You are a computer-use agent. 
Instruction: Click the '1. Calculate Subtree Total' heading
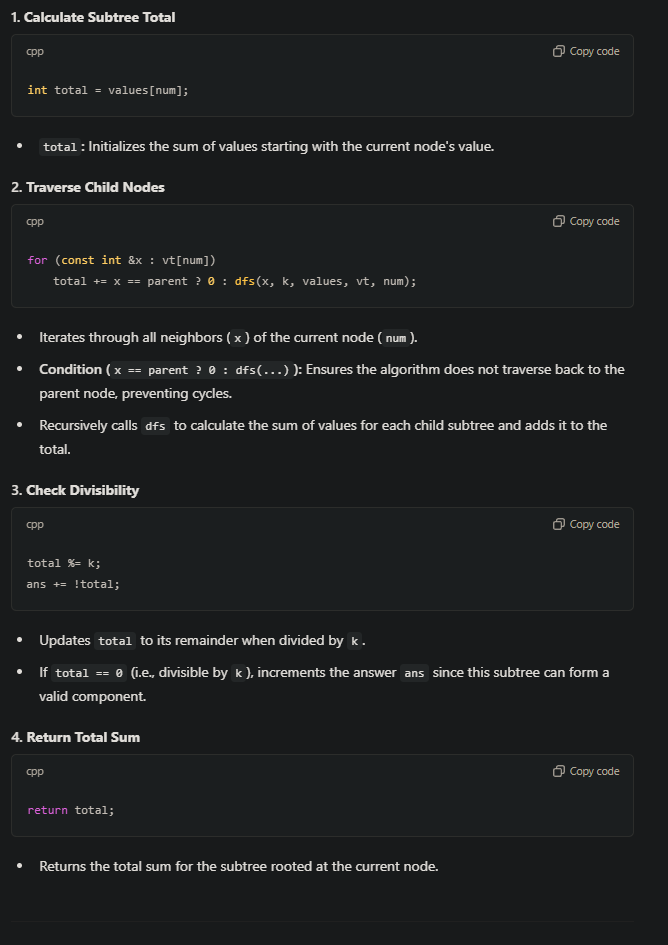point(93,17)
